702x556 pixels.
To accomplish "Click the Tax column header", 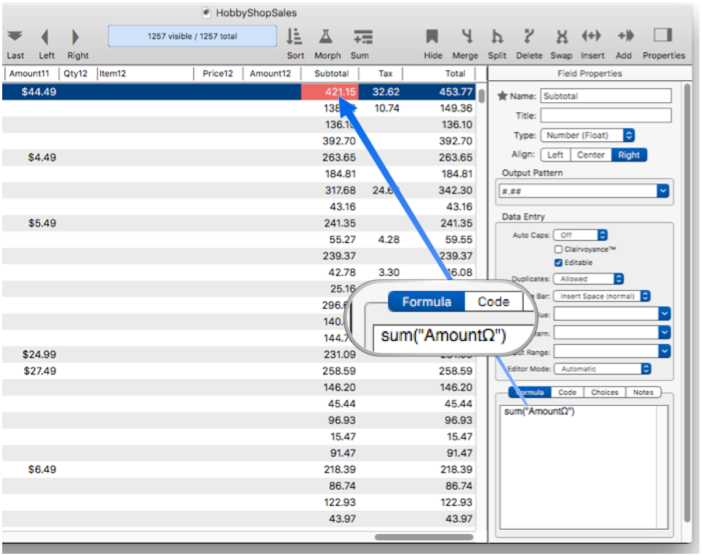I will coord(385,74).
